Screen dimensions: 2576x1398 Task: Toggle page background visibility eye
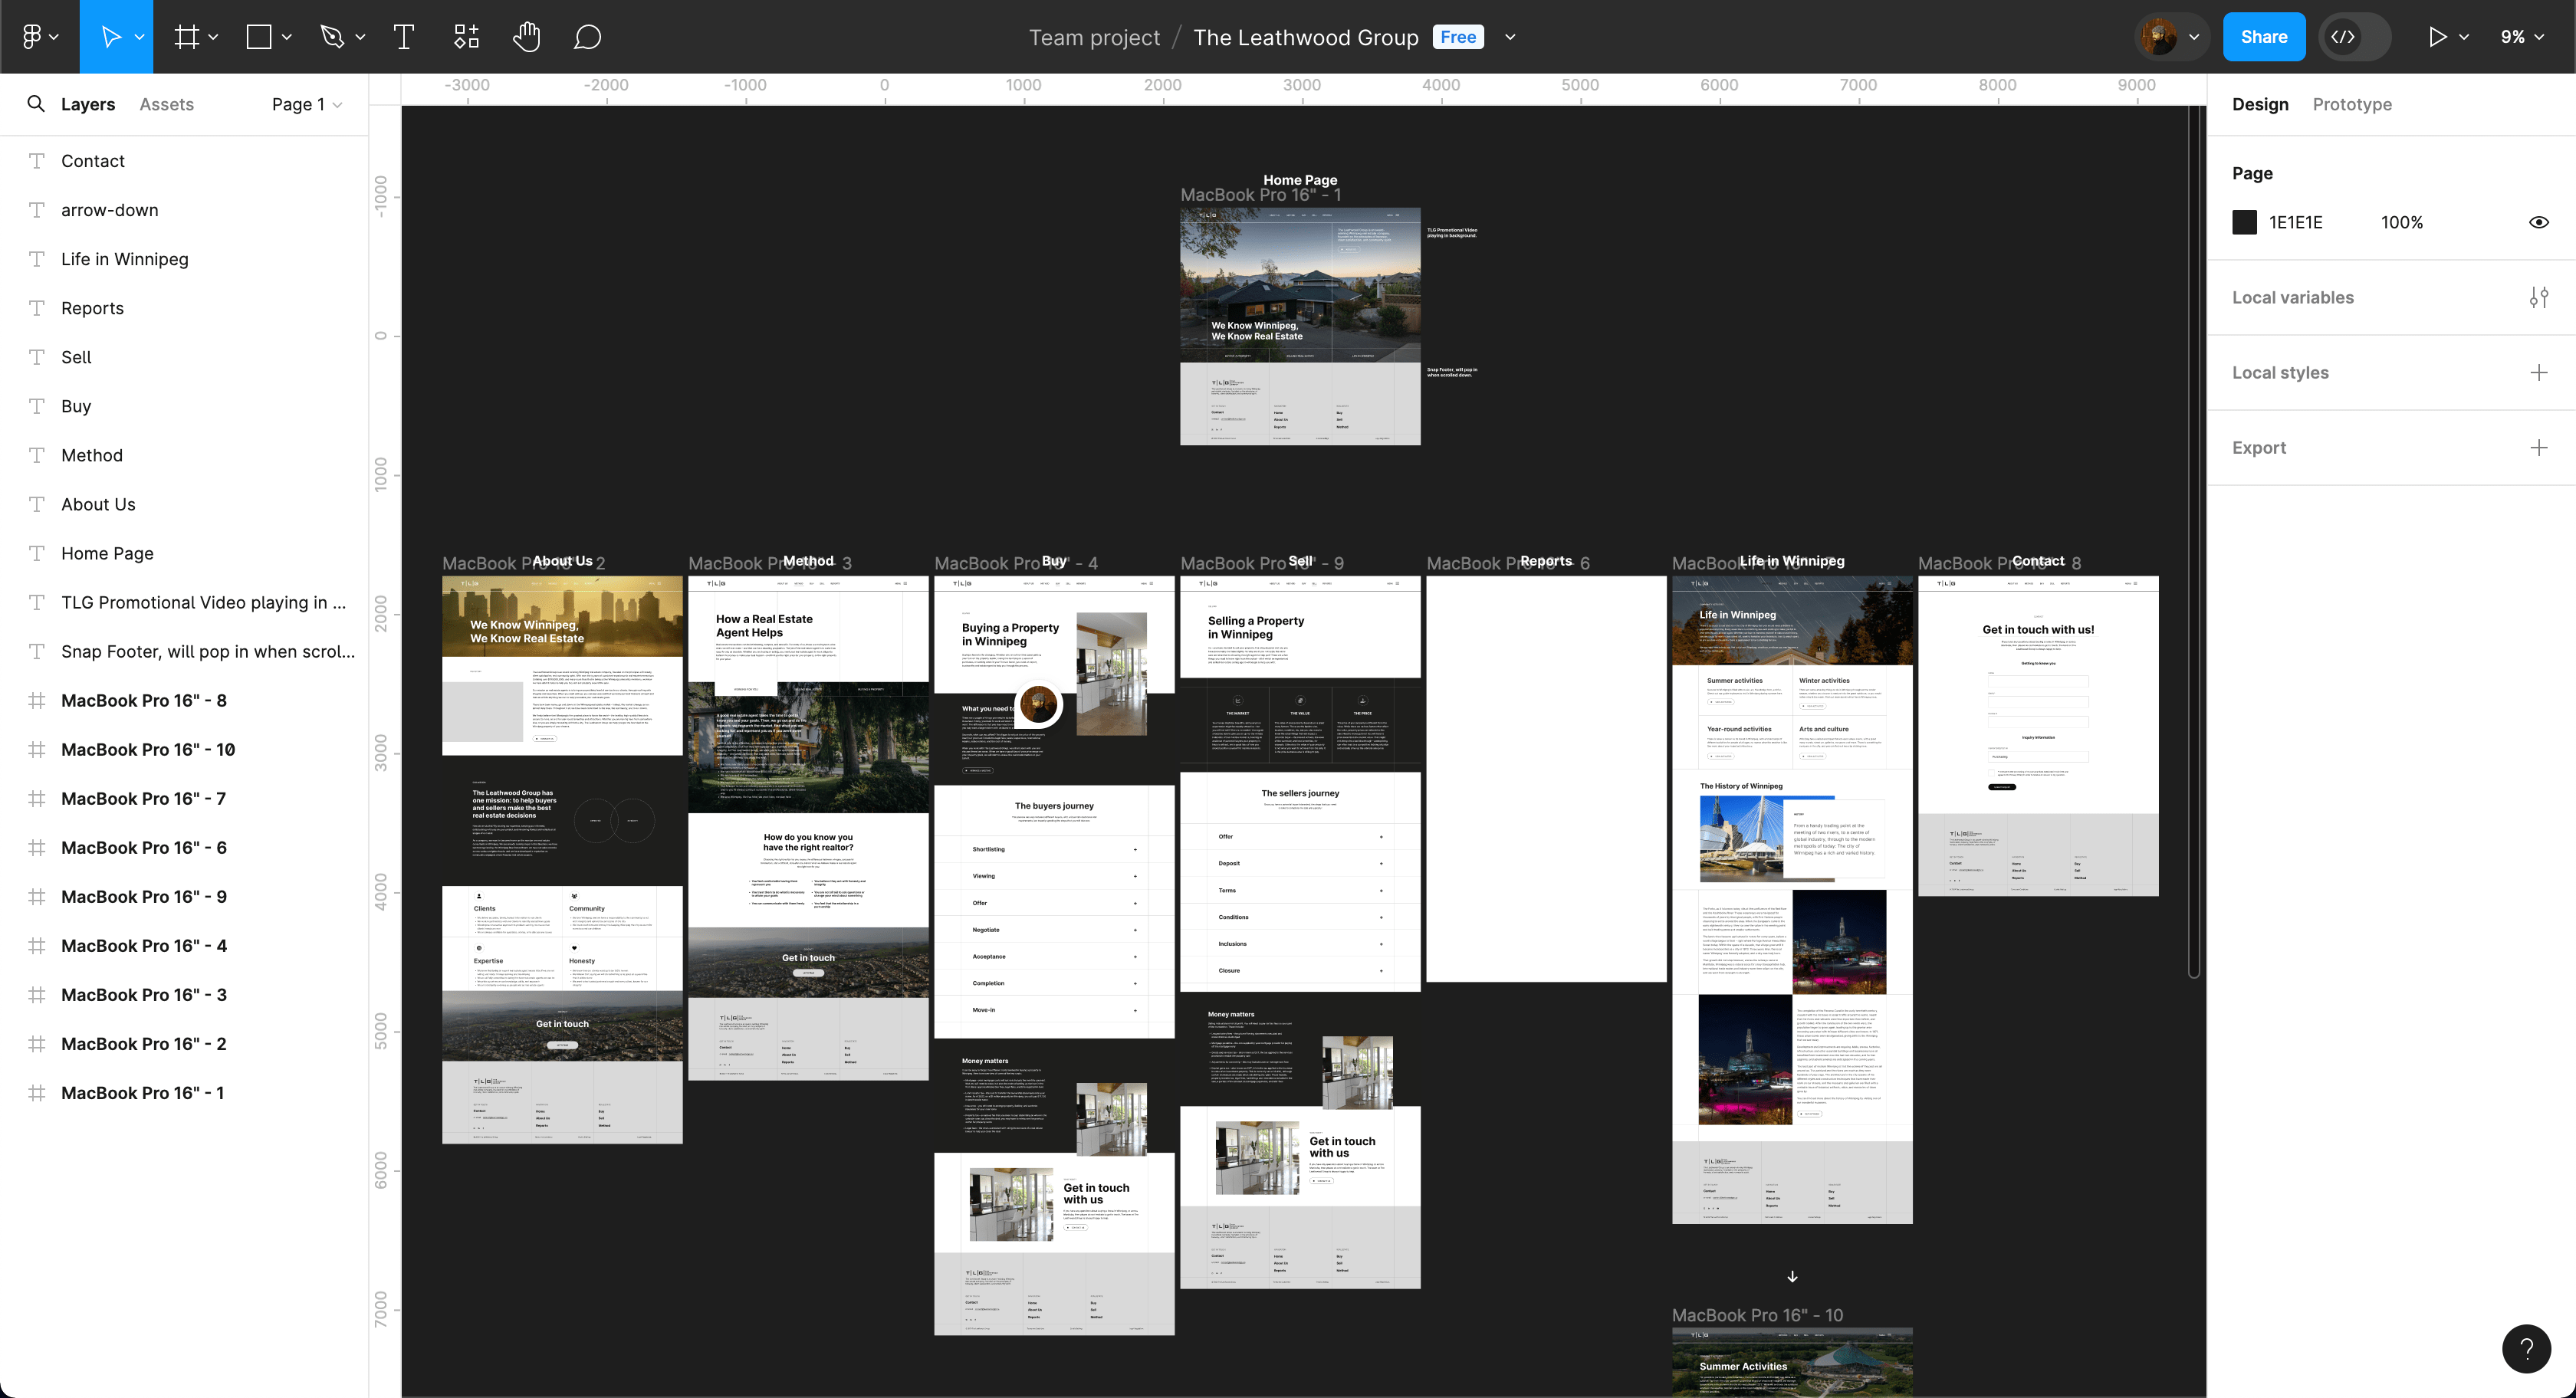click(x=2538, y=222)
